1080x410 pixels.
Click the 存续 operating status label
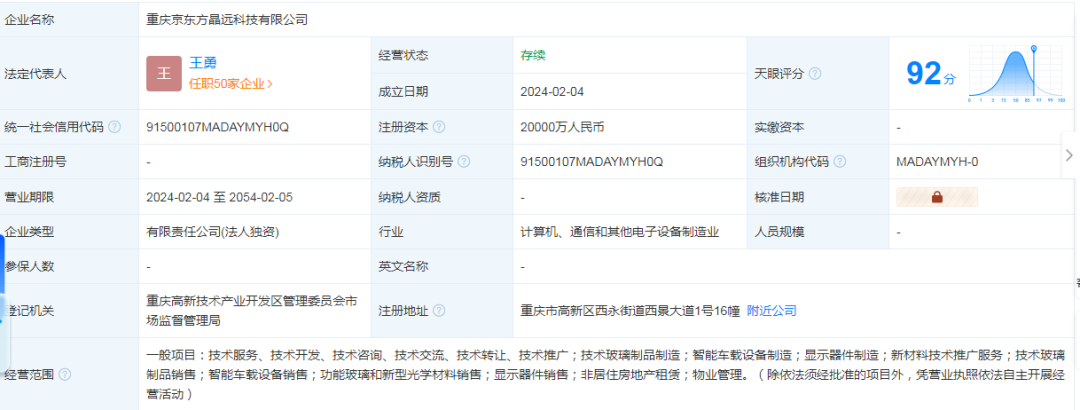coord(533,55)
